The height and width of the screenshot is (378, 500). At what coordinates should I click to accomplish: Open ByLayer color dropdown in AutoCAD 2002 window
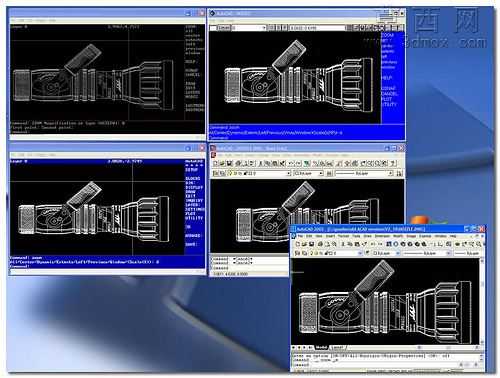[x=398, y=253]
